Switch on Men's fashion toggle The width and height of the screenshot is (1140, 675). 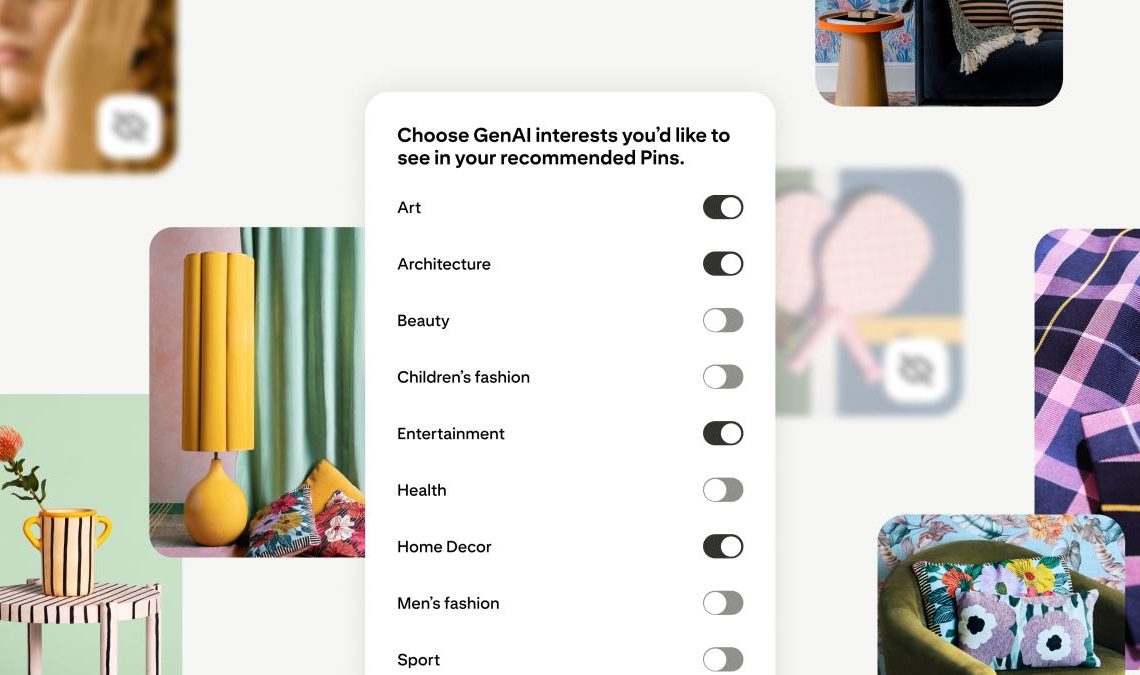pos(723,603)
